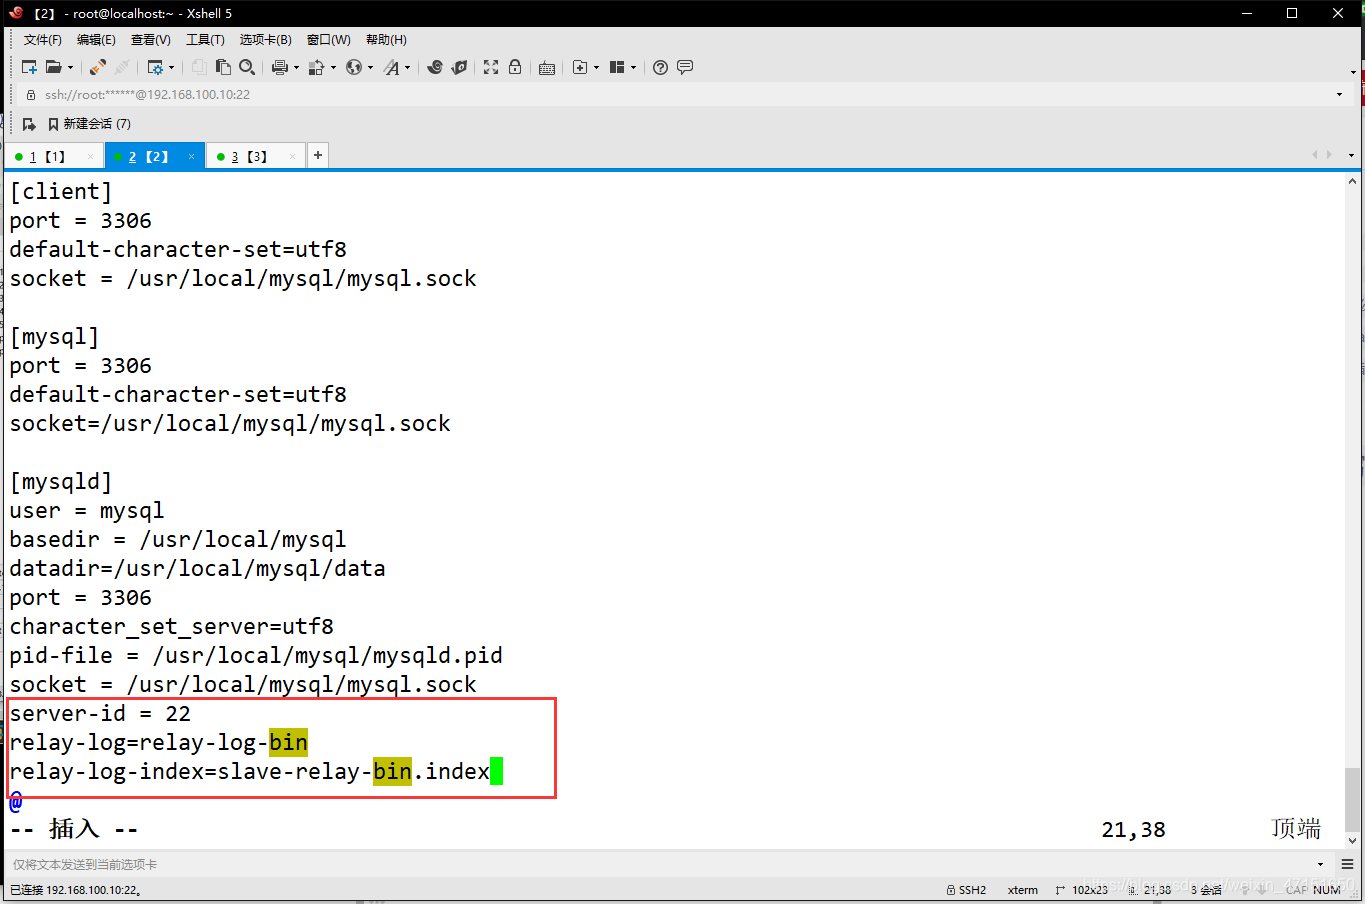Click the globe encoding icon

point(354,67)
